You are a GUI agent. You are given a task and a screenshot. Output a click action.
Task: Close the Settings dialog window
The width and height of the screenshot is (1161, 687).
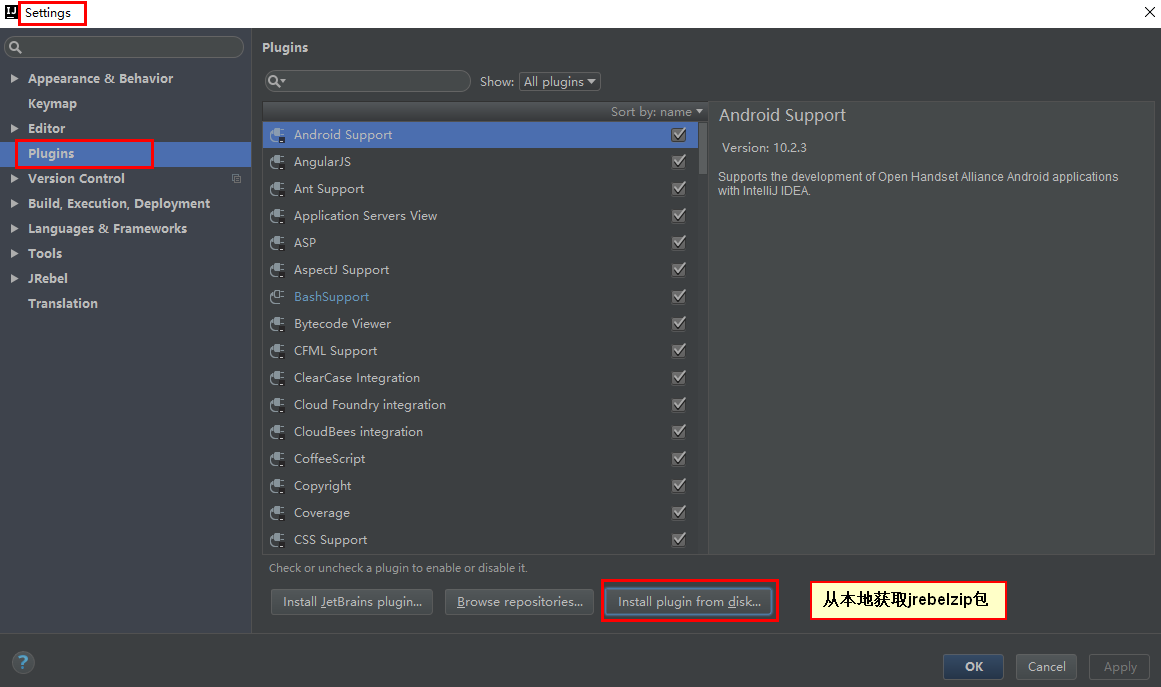1149,13
